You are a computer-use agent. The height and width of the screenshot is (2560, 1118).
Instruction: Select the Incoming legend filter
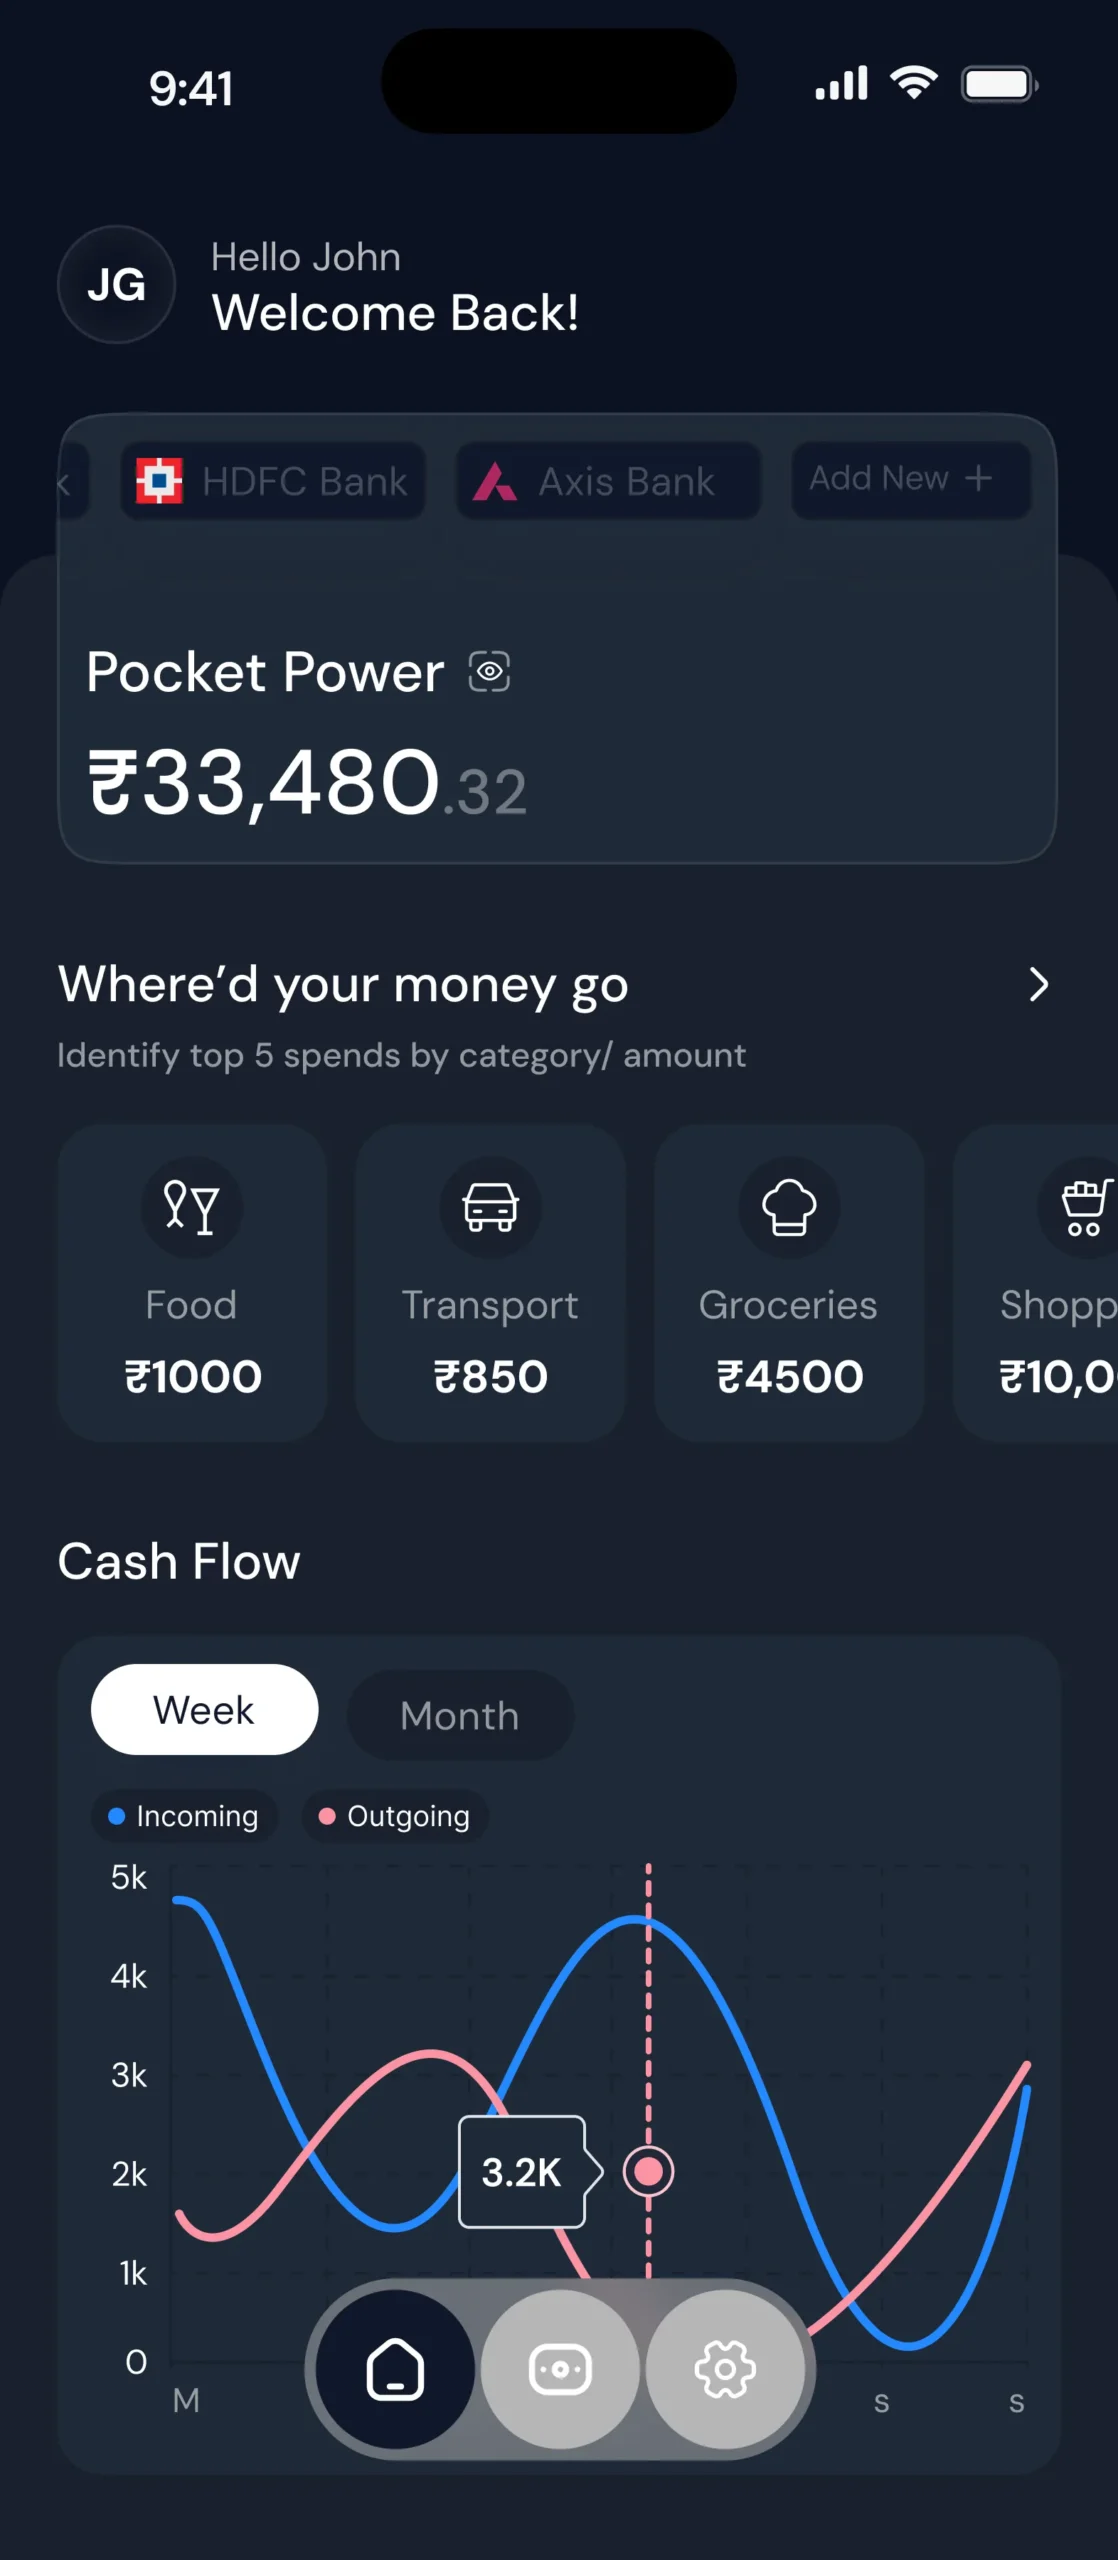pos(184,1816)
